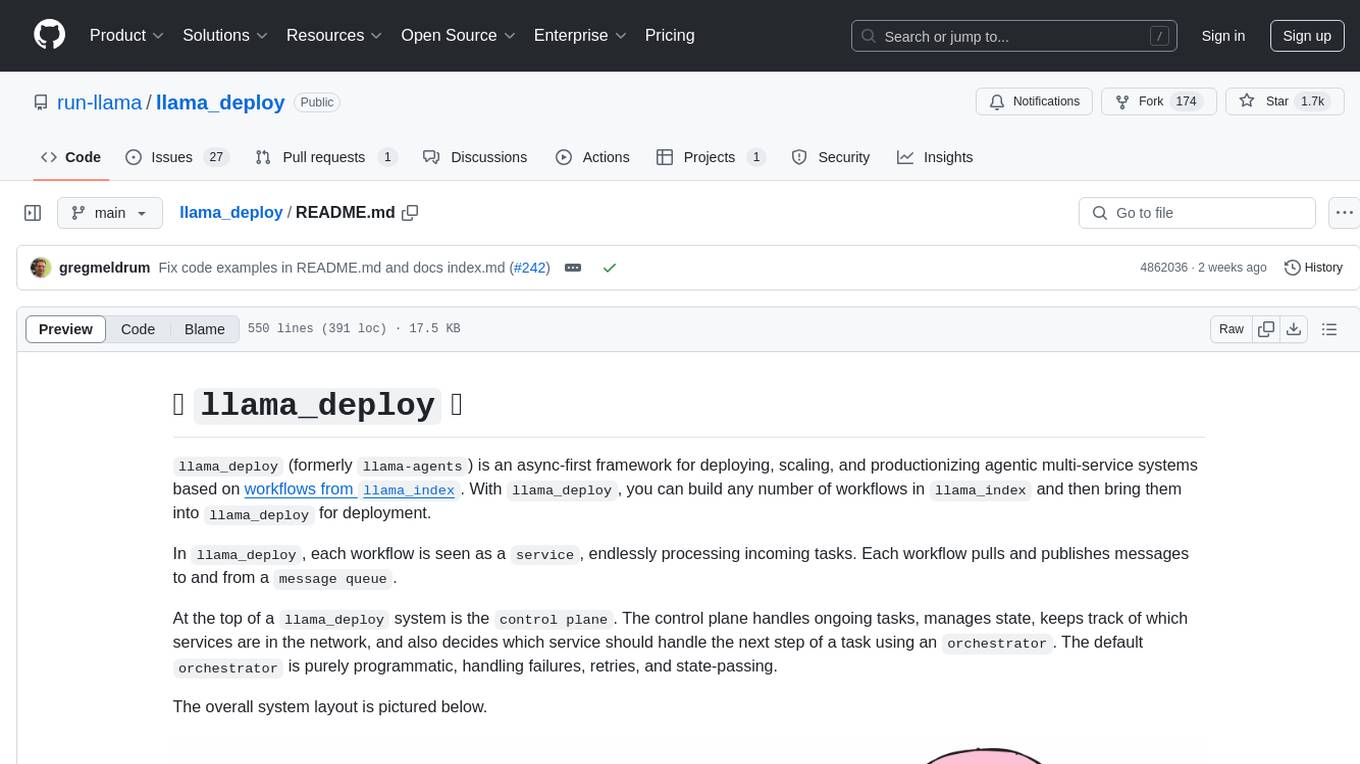View the commit check status checkmark

[609, 268]
